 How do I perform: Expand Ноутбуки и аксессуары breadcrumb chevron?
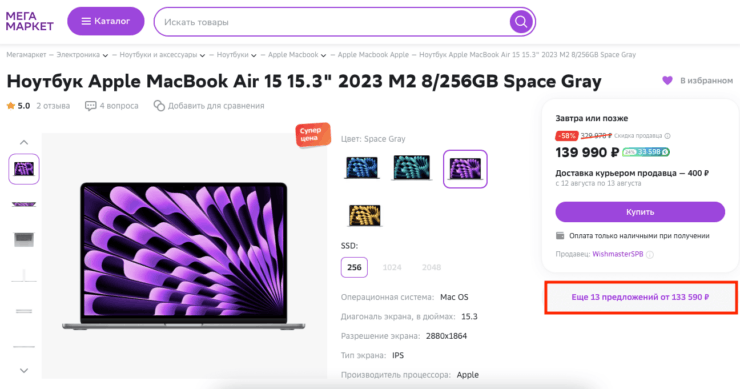point(202,55)
